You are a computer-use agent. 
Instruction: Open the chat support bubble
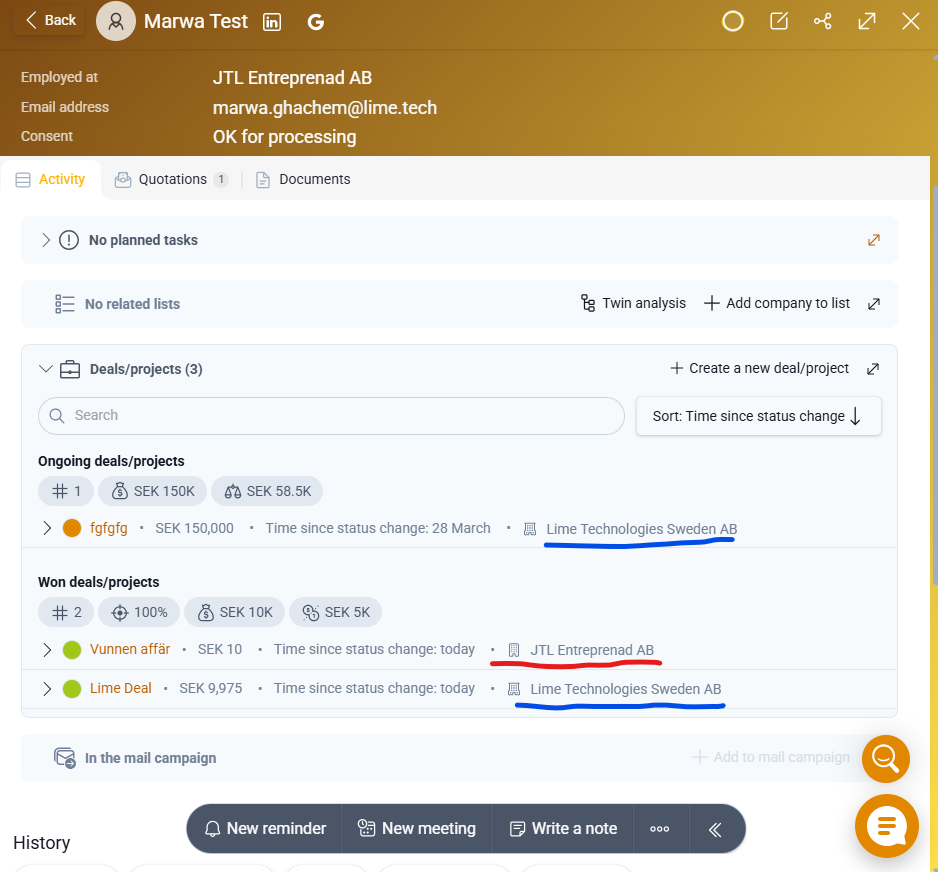887,826
